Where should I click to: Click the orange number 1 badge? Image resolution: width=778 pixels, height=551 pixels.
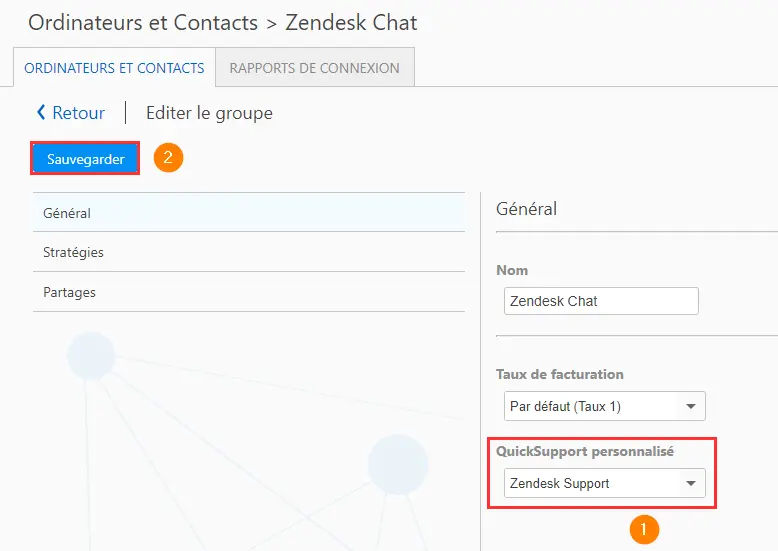(644, 530)
